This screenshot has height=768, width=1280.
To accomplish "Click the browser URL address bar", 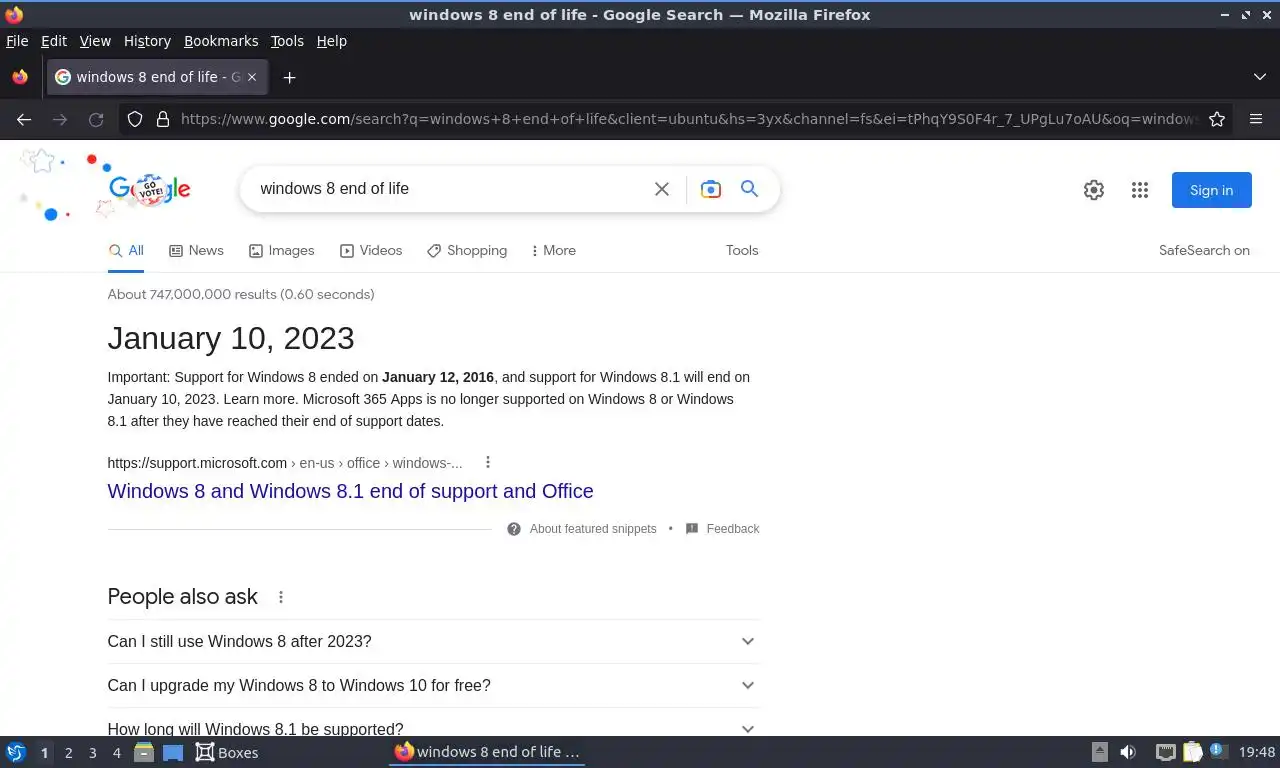I will pos(688,119).
